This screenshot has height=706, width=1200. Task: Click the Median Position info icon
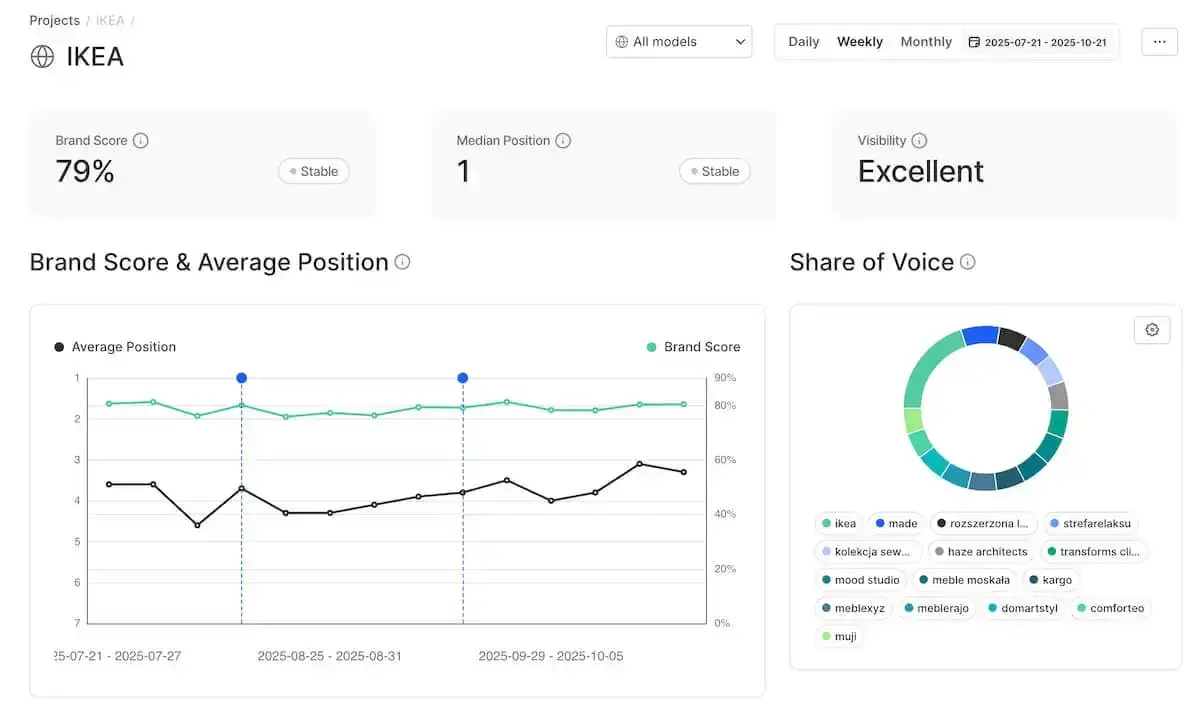point(563,141)
